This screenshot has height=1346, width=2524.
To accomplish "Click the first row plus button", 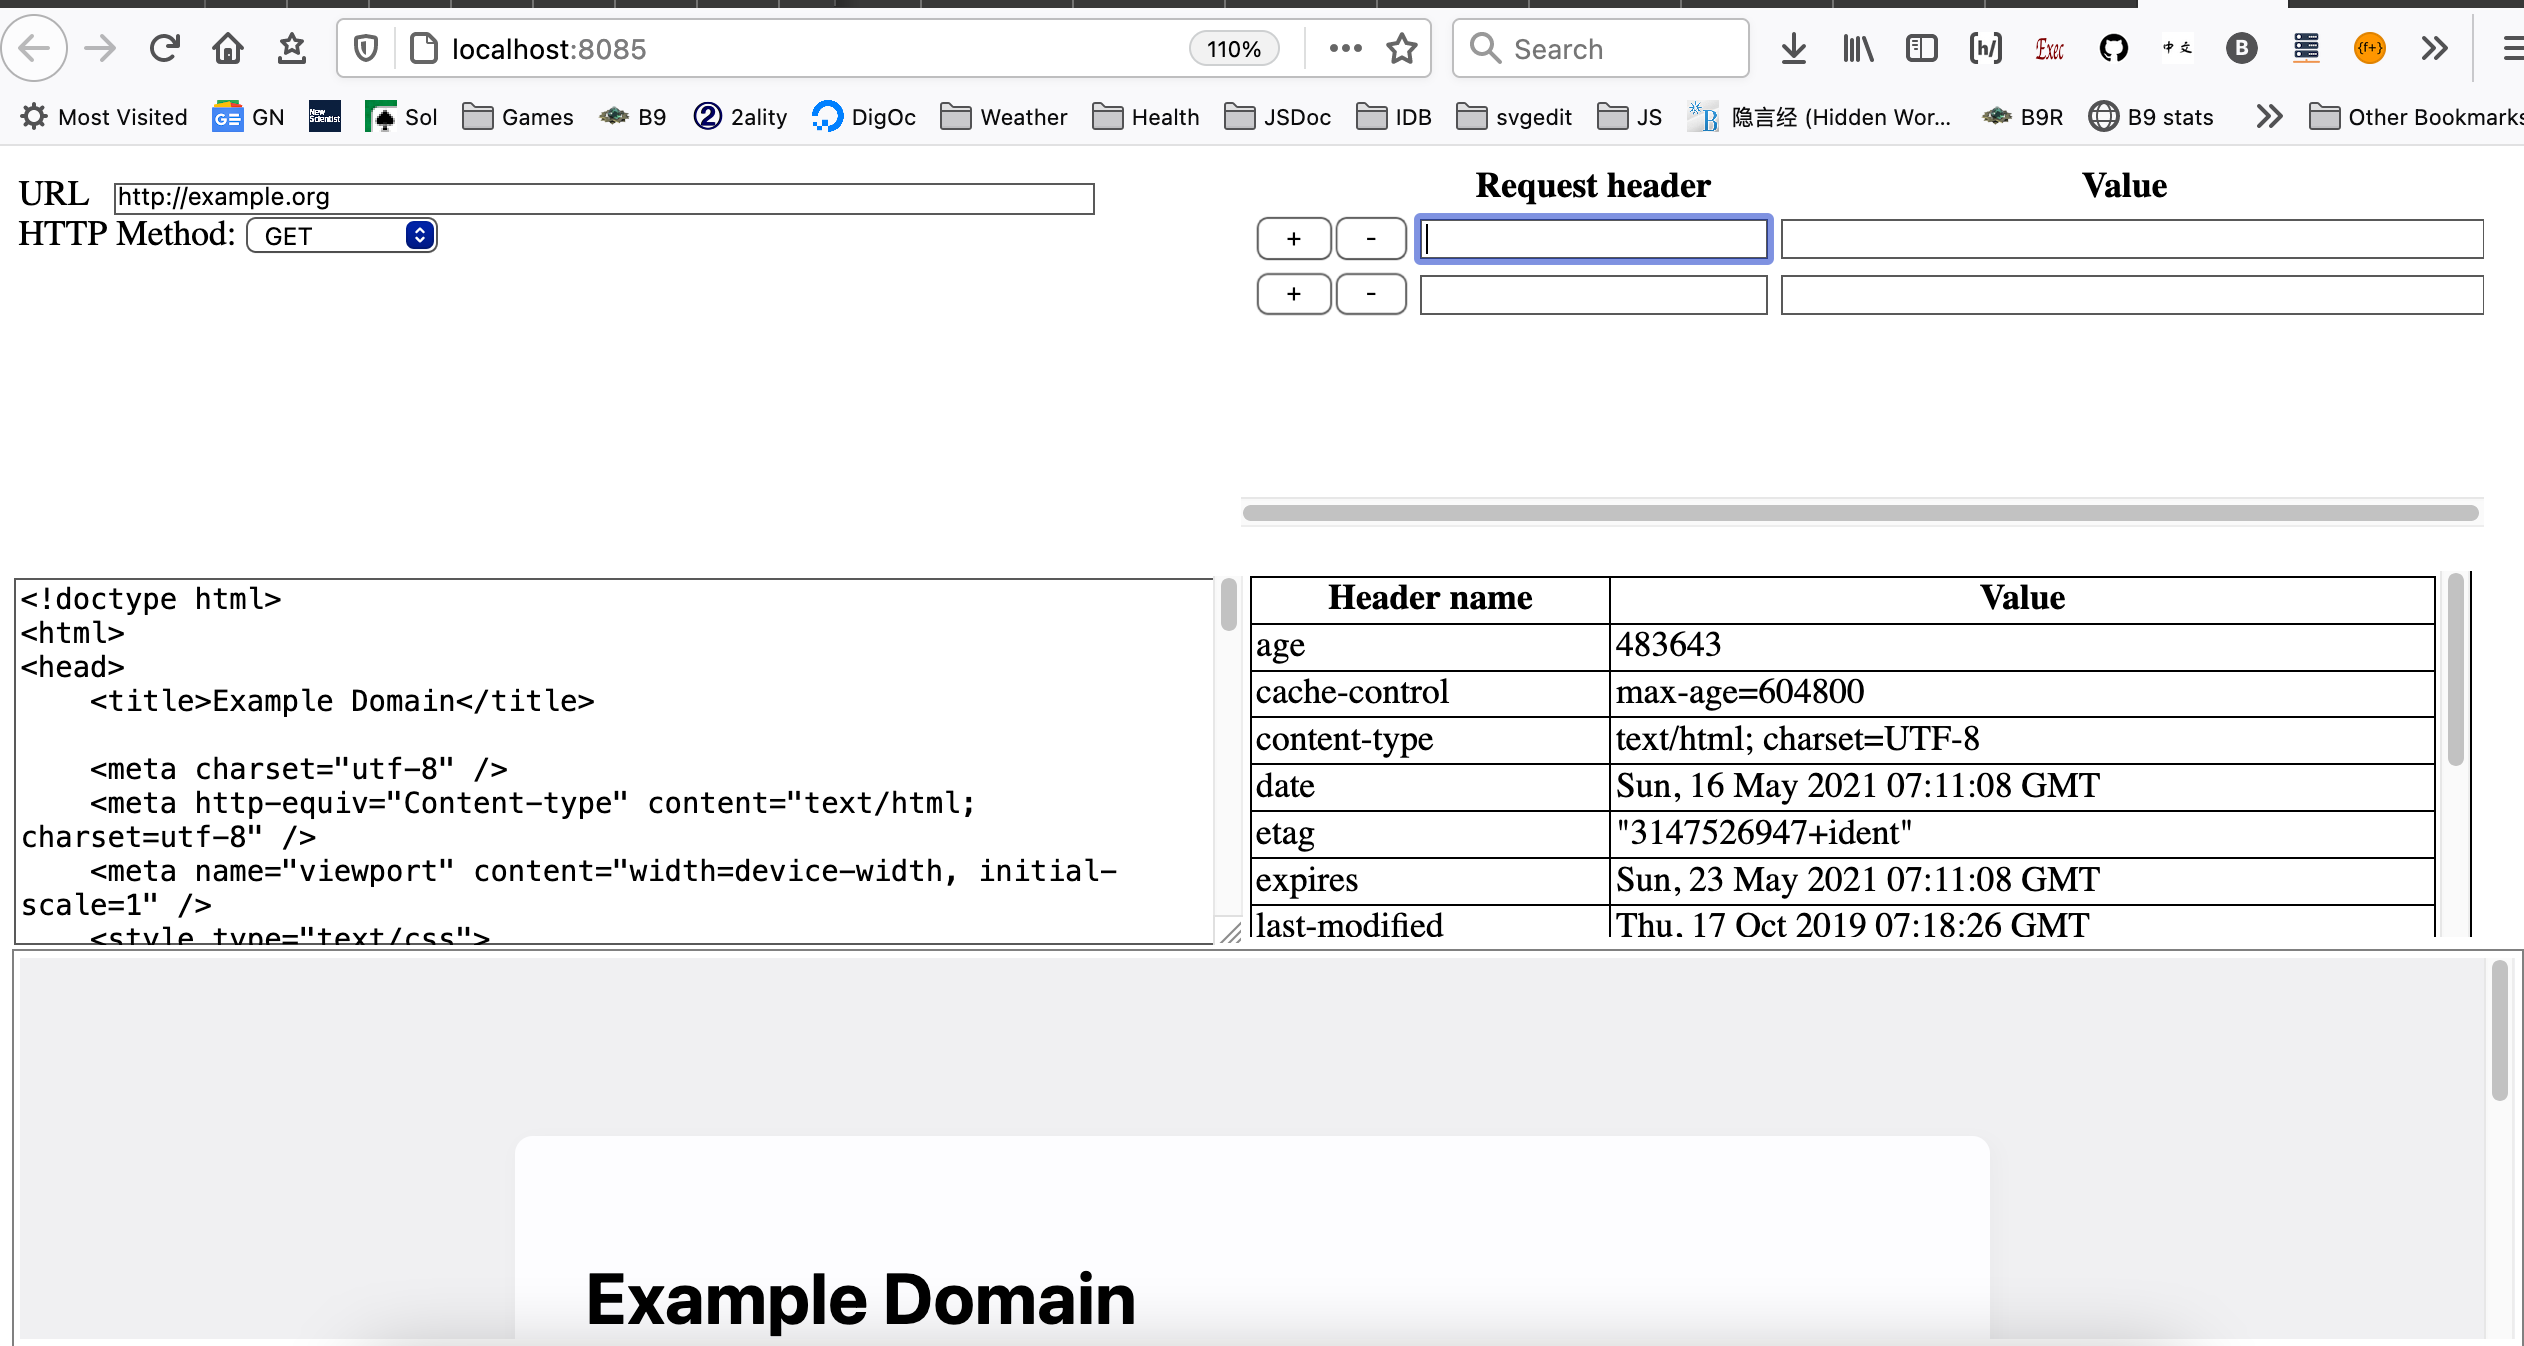I will pyautogui.click(x=1294, y=239).
